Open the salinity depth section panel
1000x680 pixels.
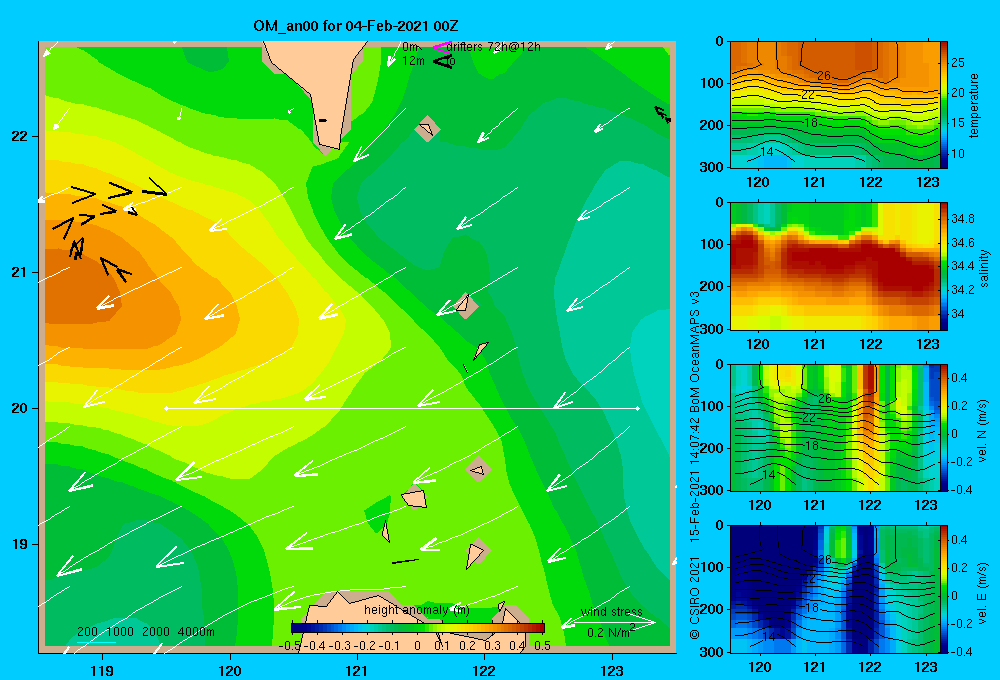835,267
